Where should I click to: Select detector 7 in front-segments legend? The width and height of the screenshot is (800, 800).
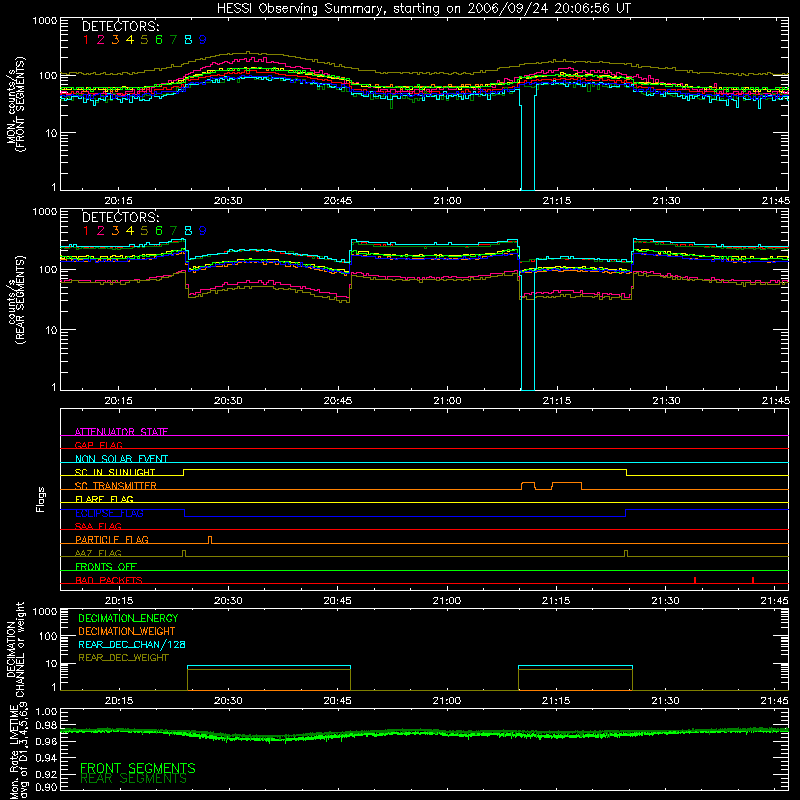(173, 39)
